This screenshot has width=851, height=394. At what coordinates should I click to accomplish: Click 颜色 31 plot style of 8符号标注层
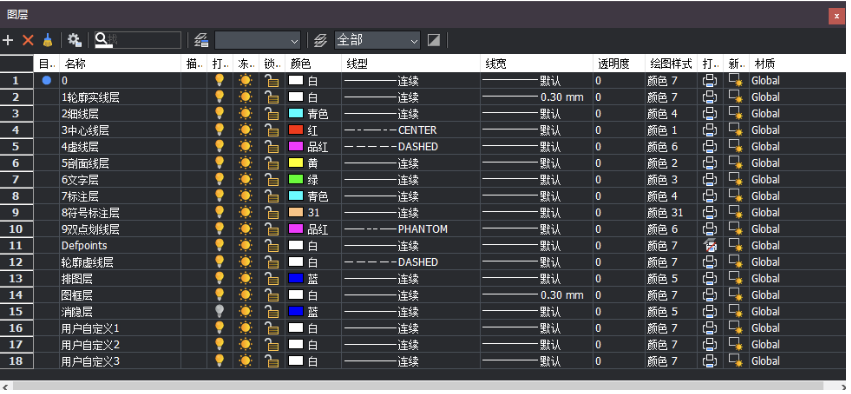tap(665, 213)
